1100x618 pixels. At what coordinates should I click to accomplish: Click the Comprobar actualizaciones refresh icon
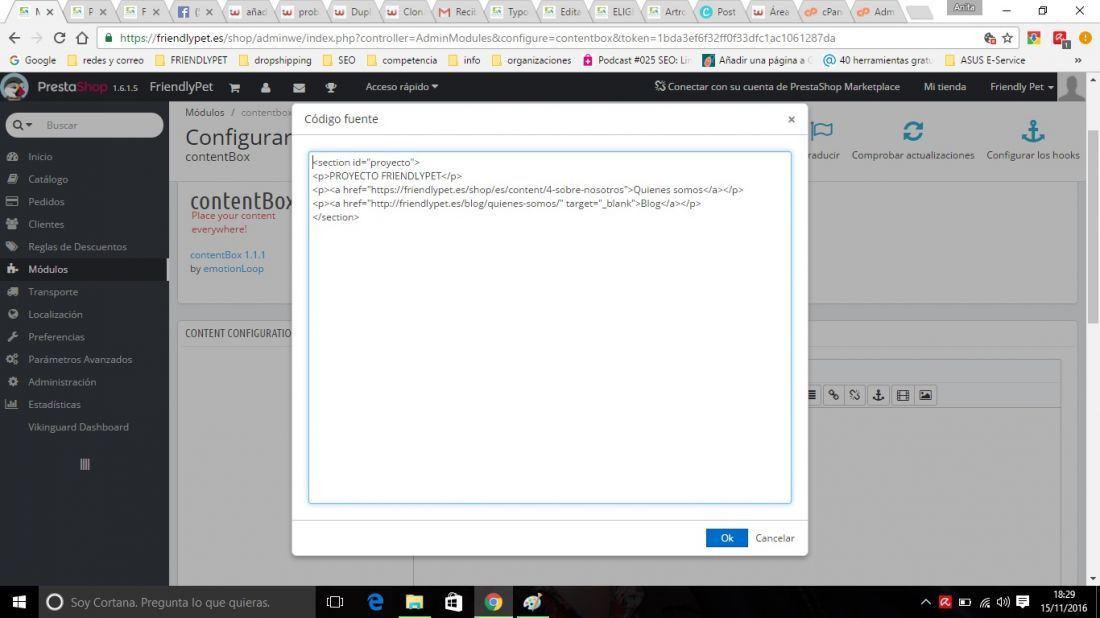pos(913,131)
